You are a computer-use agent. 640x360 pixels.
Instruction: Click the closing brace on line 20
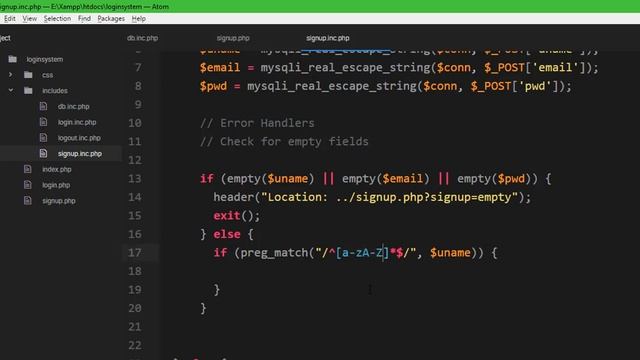tap(203, 308)
